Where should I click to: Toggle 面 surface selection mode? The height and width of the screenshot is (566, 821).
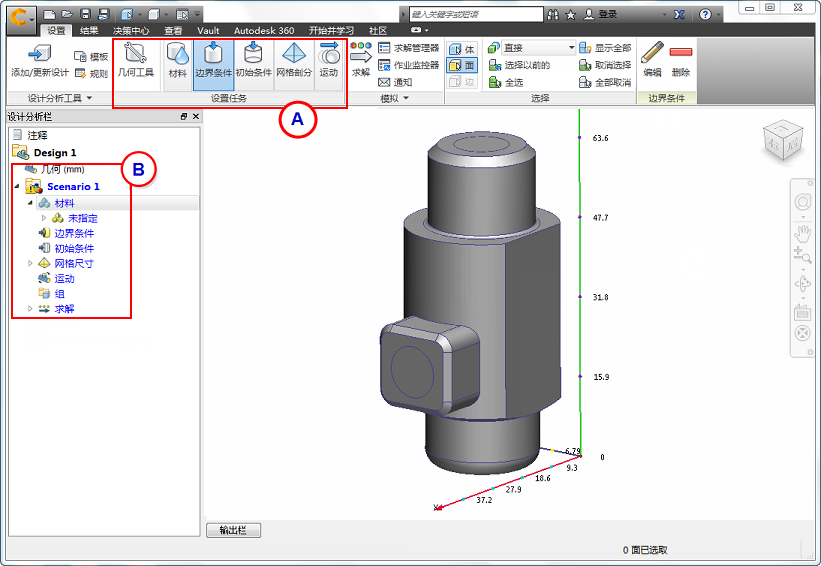462,65
